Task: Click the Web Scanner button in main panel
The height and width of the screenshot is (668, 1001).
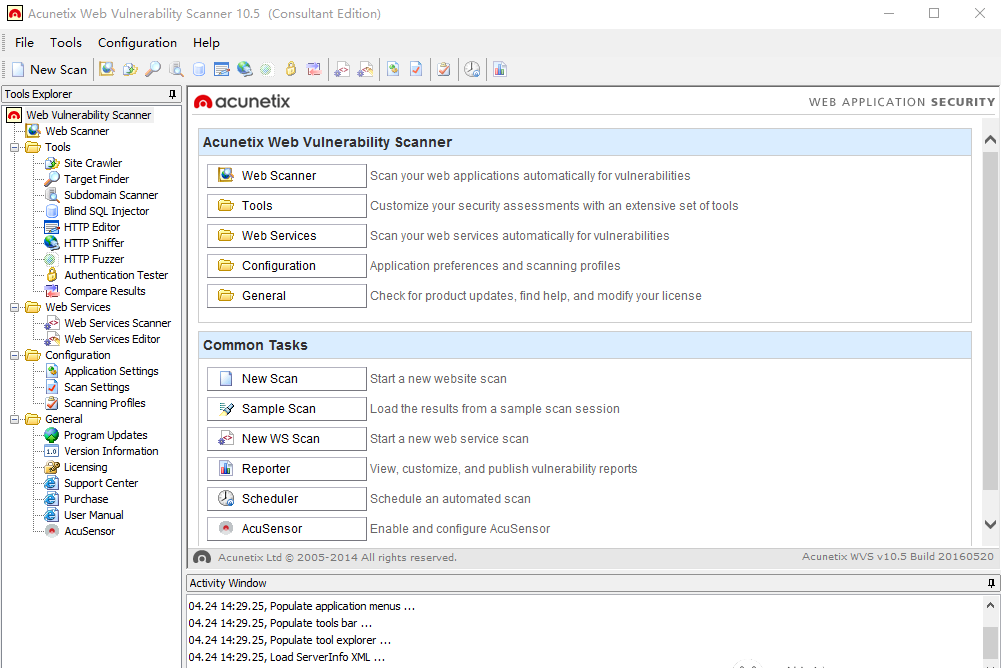Action: (286, 176)
